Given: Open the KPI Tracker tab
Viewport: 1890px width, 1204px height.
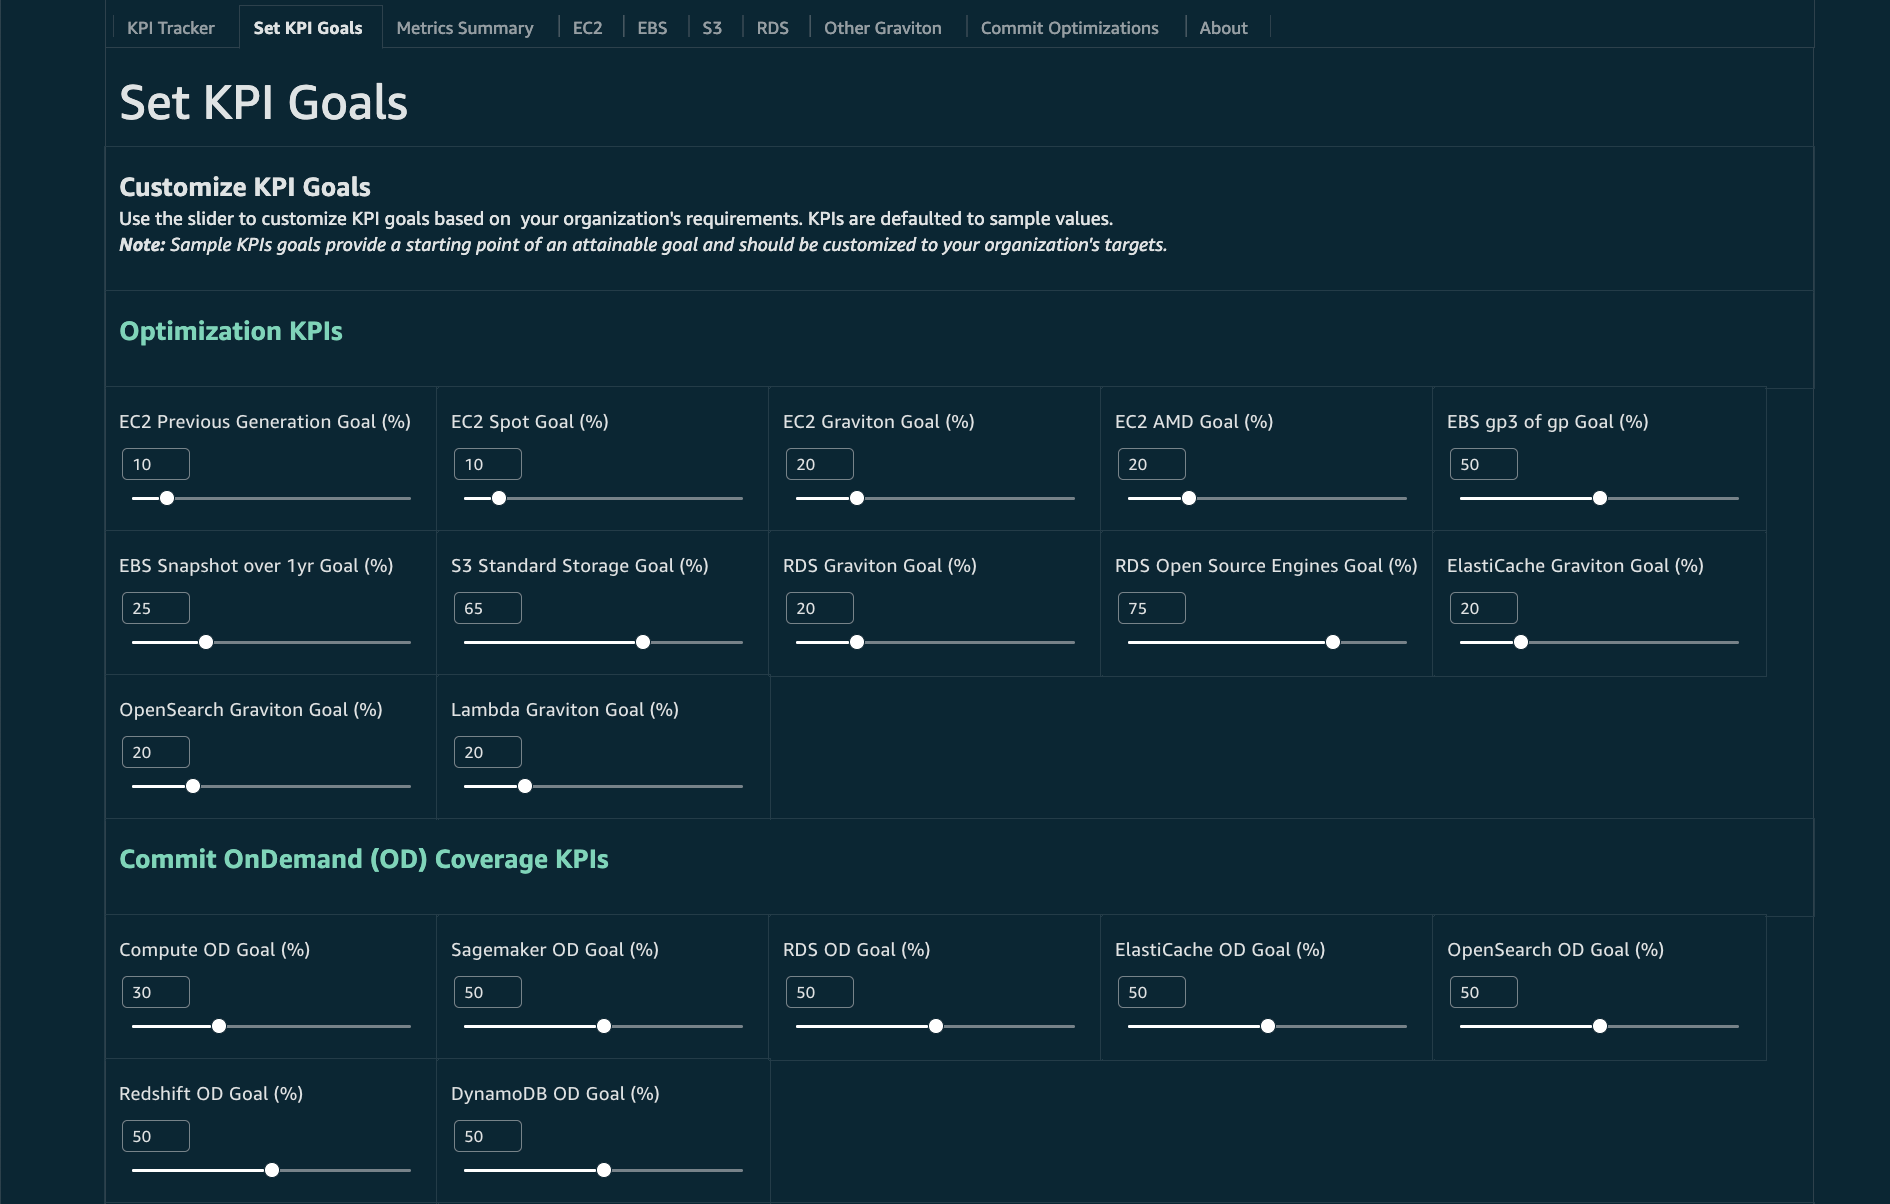Looking at the screenshot, I should [171, 28].
